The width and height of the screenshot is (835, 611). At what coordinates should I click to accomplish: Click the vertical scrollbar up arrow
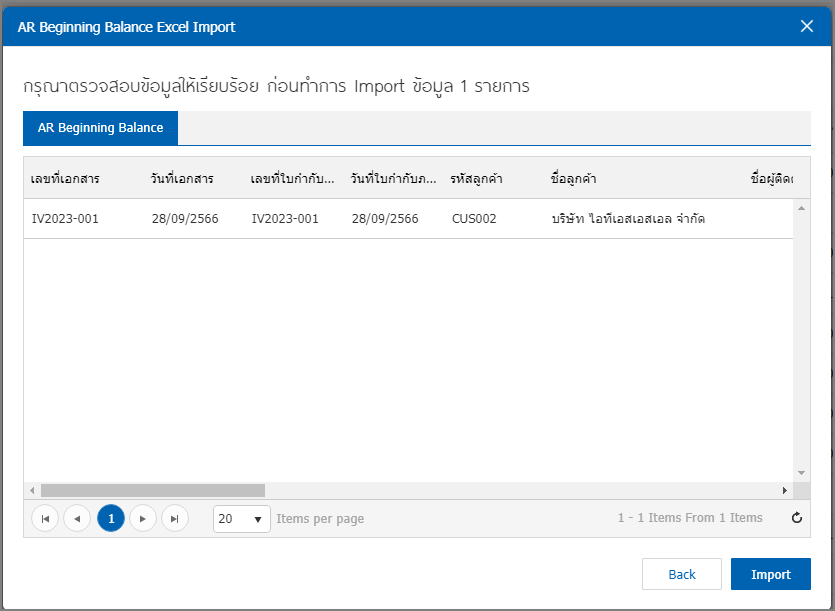coord(801,208)
